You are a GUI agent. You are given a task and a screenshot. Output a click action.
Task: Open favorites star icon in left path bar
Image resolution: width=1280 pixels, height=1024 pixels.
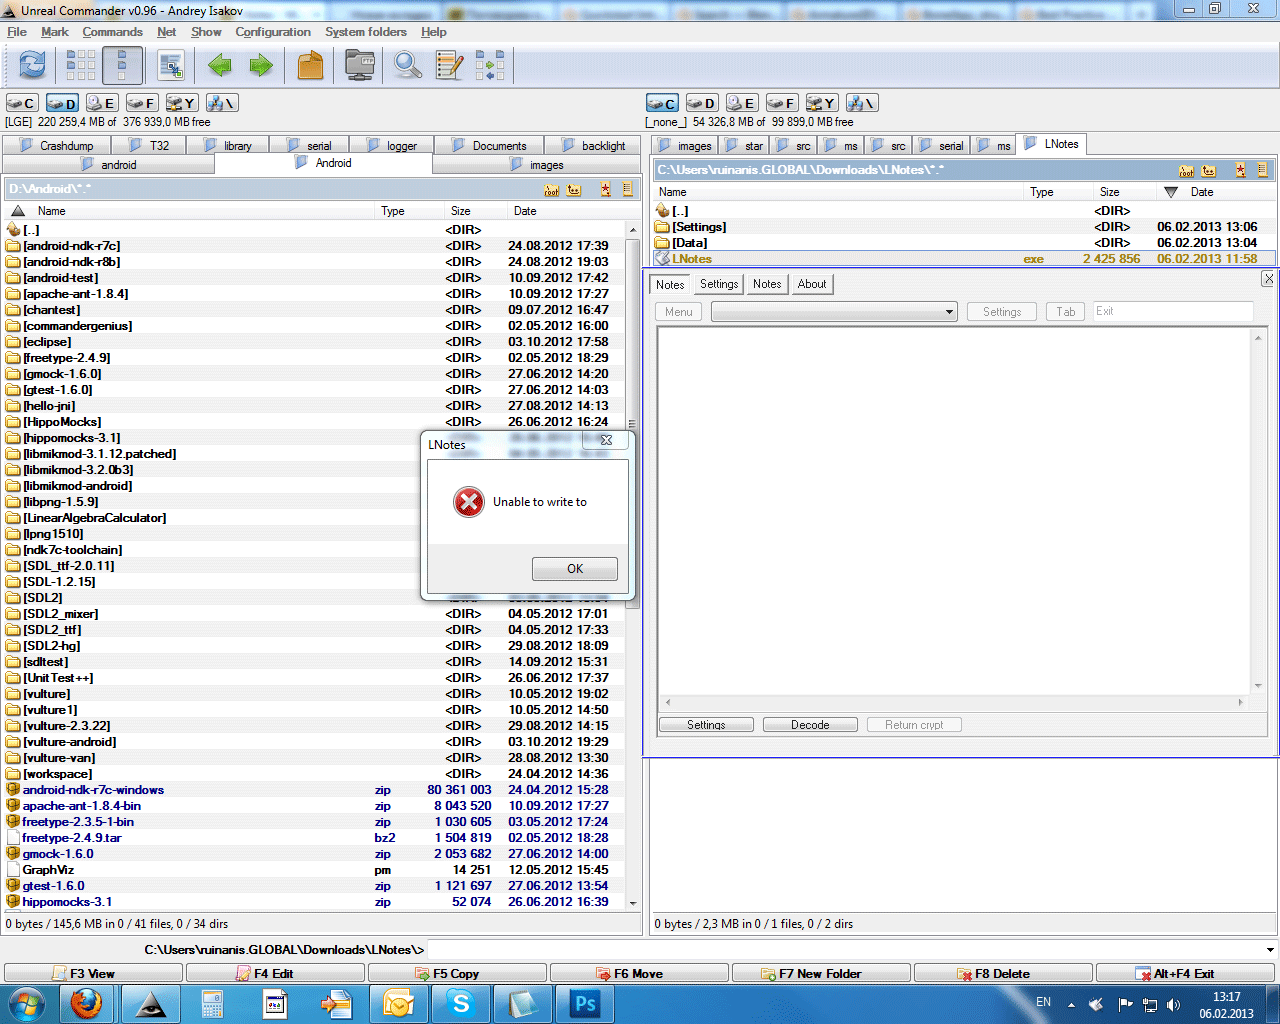tap(606, 189)
